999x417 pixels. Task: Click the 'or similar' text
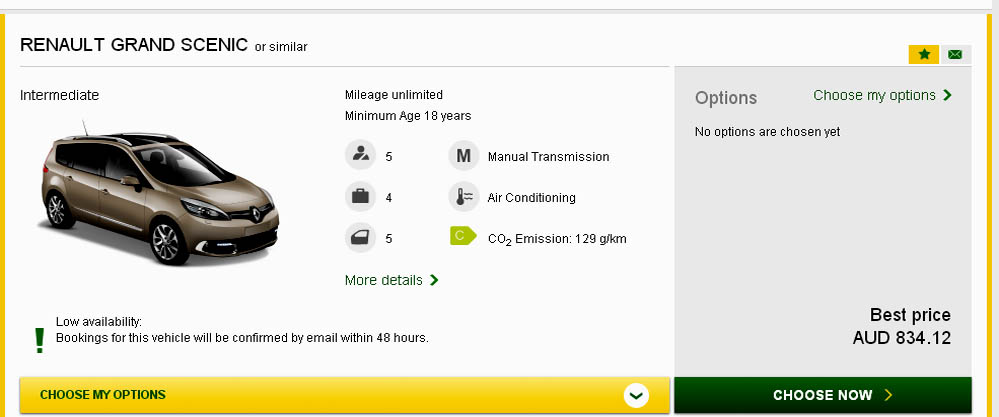pyautogui.click(x=281, y=47)
